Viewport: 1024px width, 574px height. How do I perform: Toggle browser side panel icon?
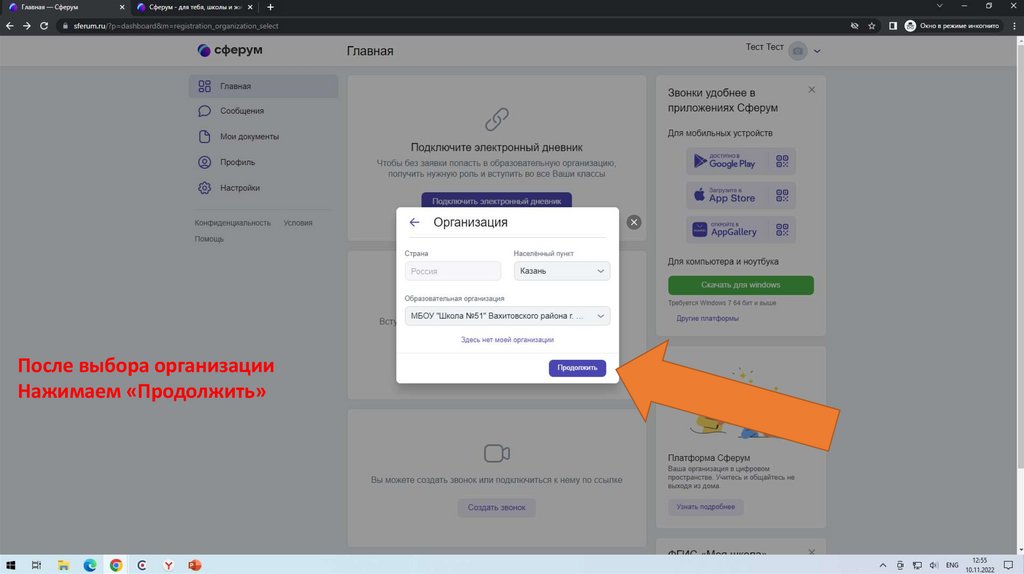(x=893, y=26)
